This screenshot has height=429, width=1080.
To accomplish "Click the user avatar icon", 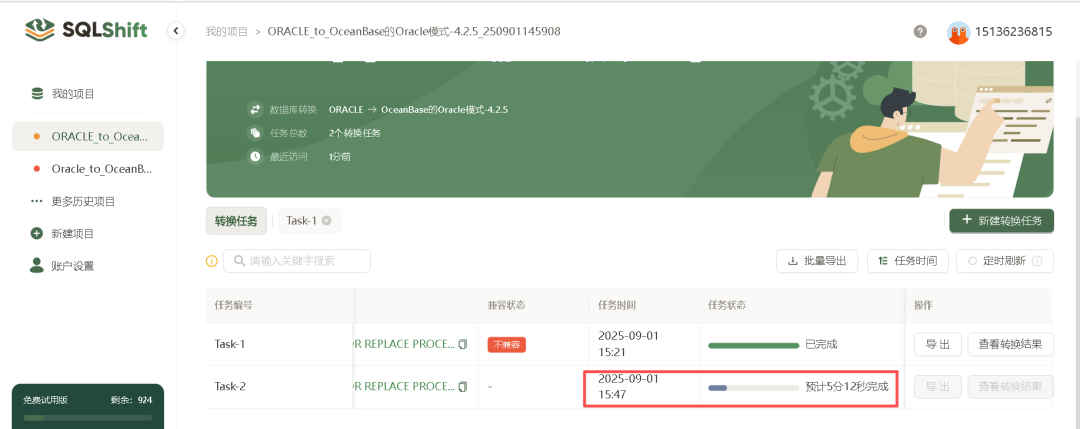I will [958, 32].
